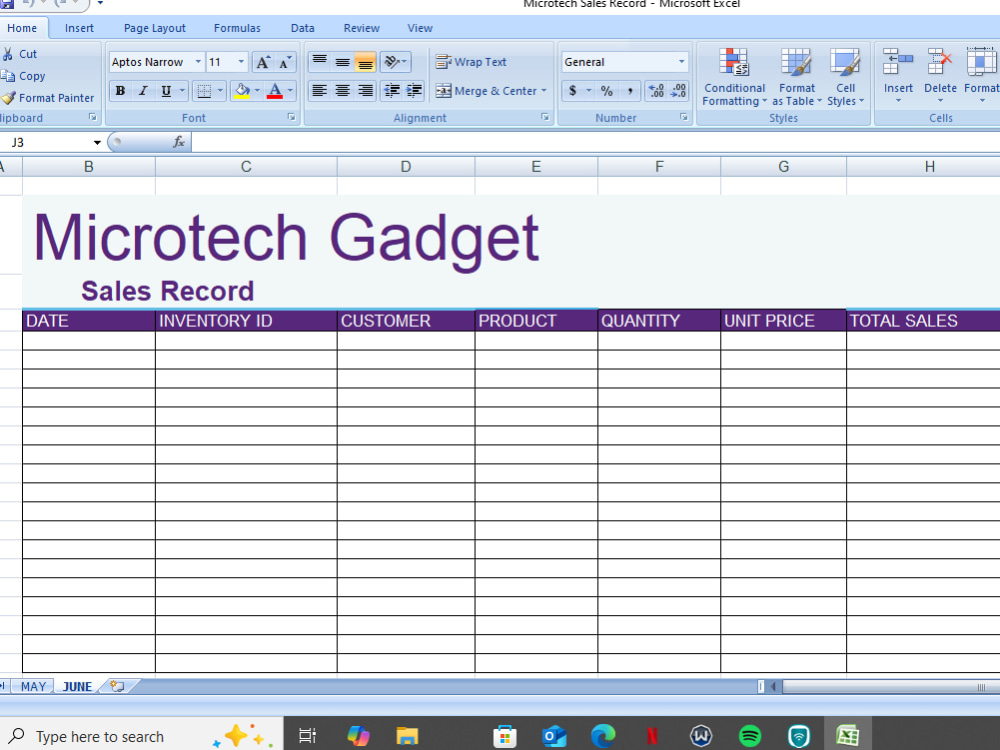Apply Comma Style format
Viewport: 1000px width, 750px height.
[x=629, y=91]
